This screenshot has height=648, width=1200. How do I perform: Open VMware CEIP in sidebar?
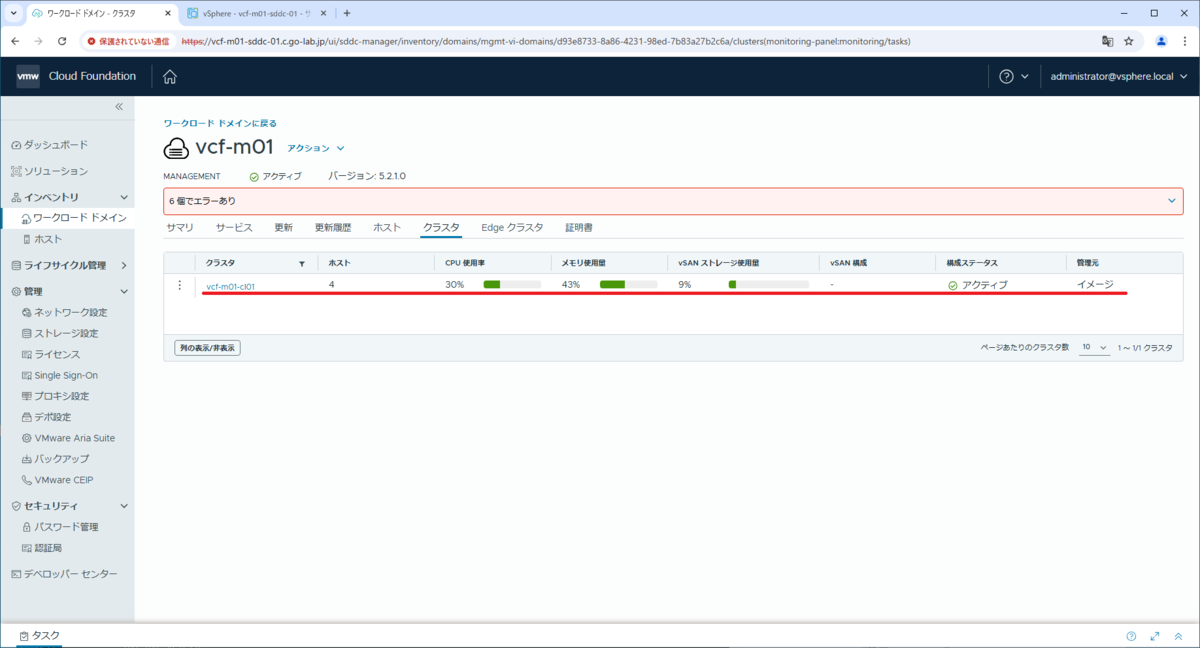click(x=58, y=480)
